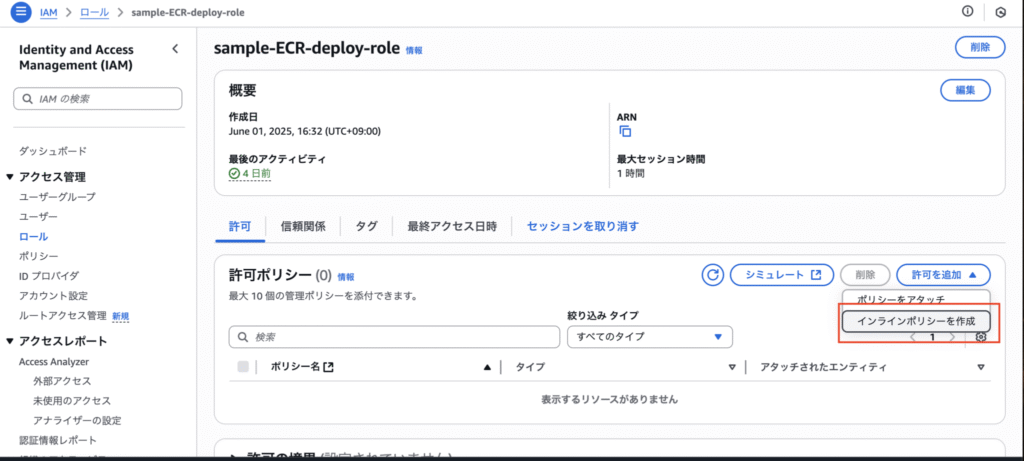Copy the ARN with copy icon
Viewport: 1024px width, 461px height.
coord(625,131)
